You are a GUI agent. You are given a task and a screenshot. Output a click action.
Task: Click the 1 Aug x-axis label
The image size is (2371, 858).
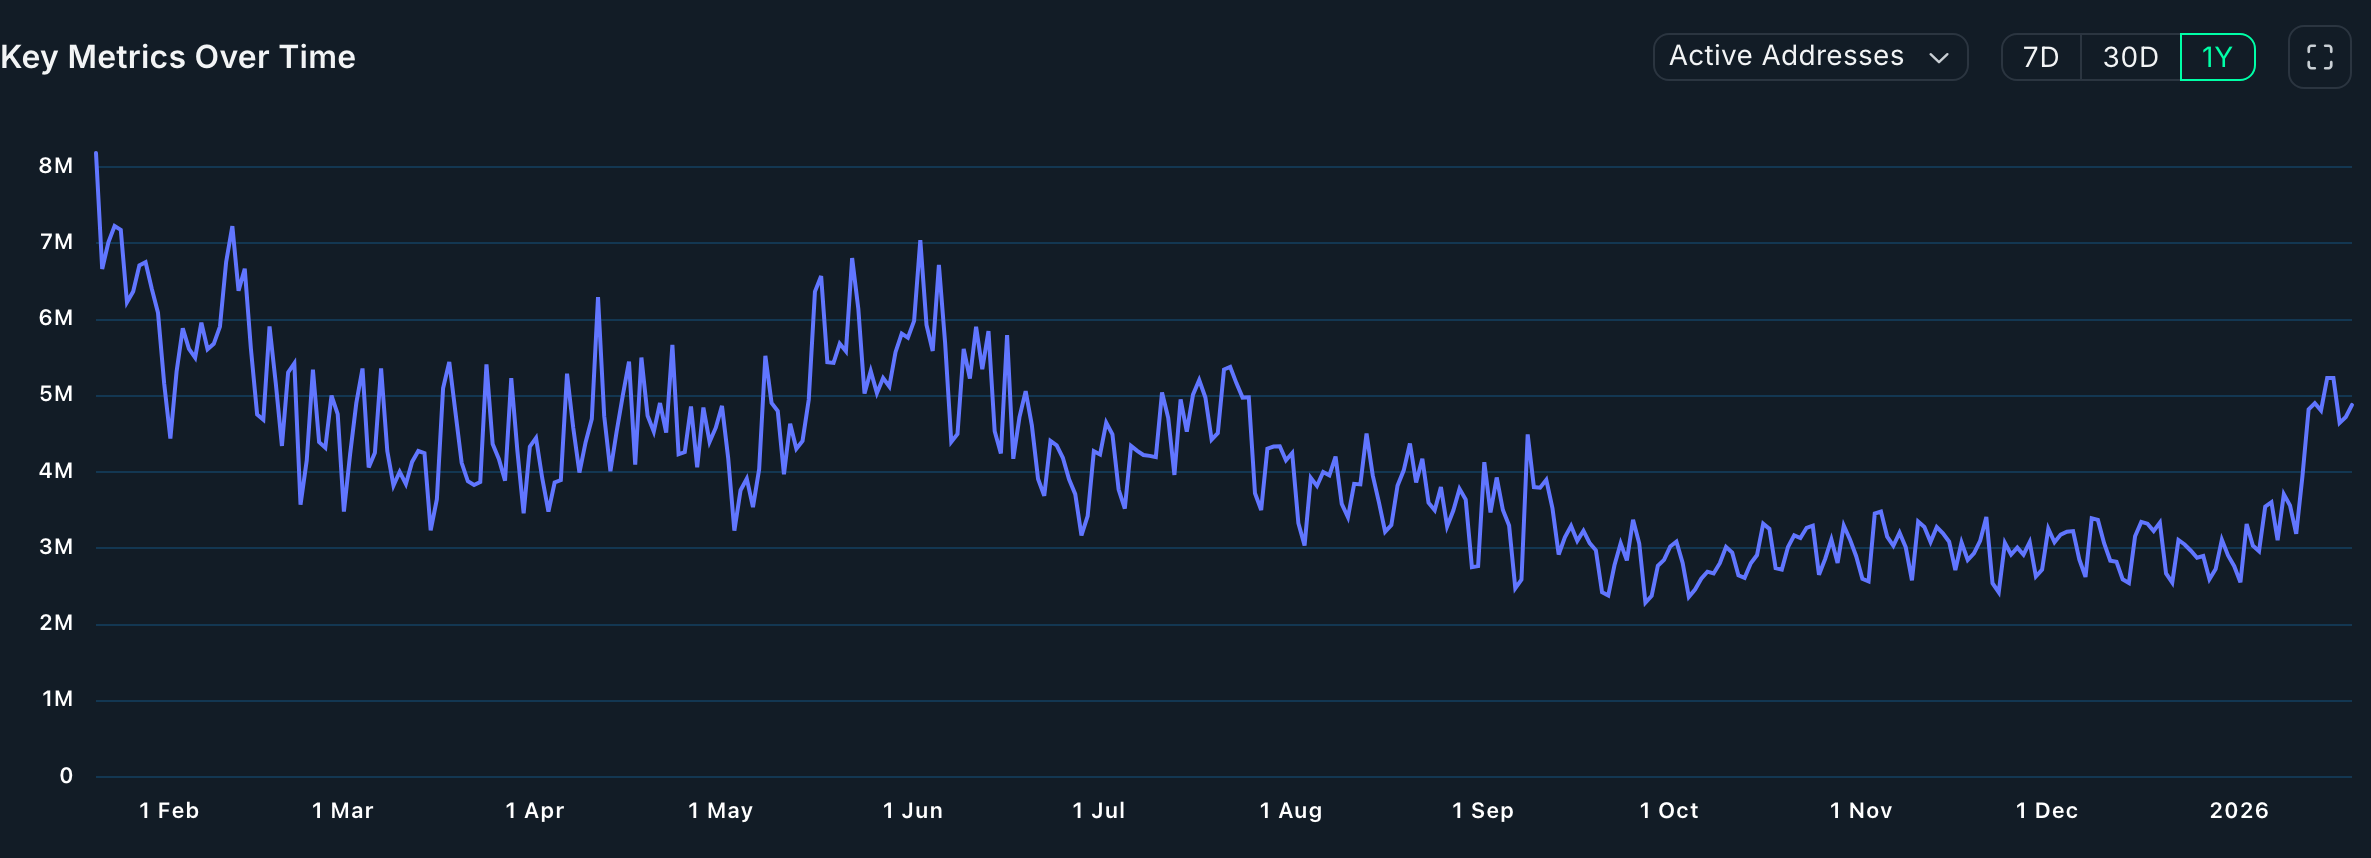point(1291,811)
